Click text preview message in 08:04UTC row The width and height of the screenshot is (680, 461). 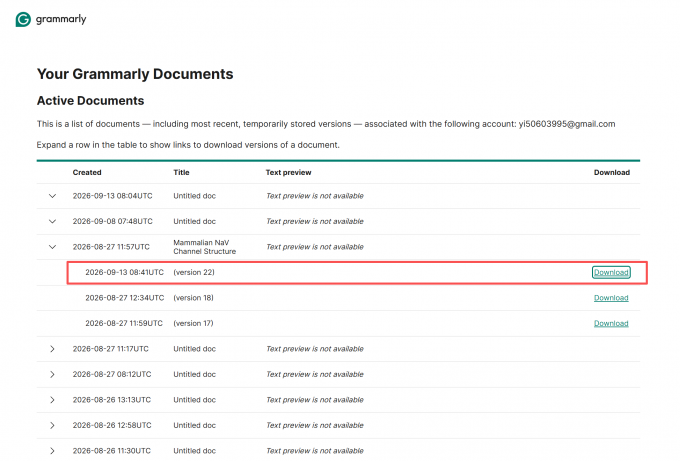point(315,196)
